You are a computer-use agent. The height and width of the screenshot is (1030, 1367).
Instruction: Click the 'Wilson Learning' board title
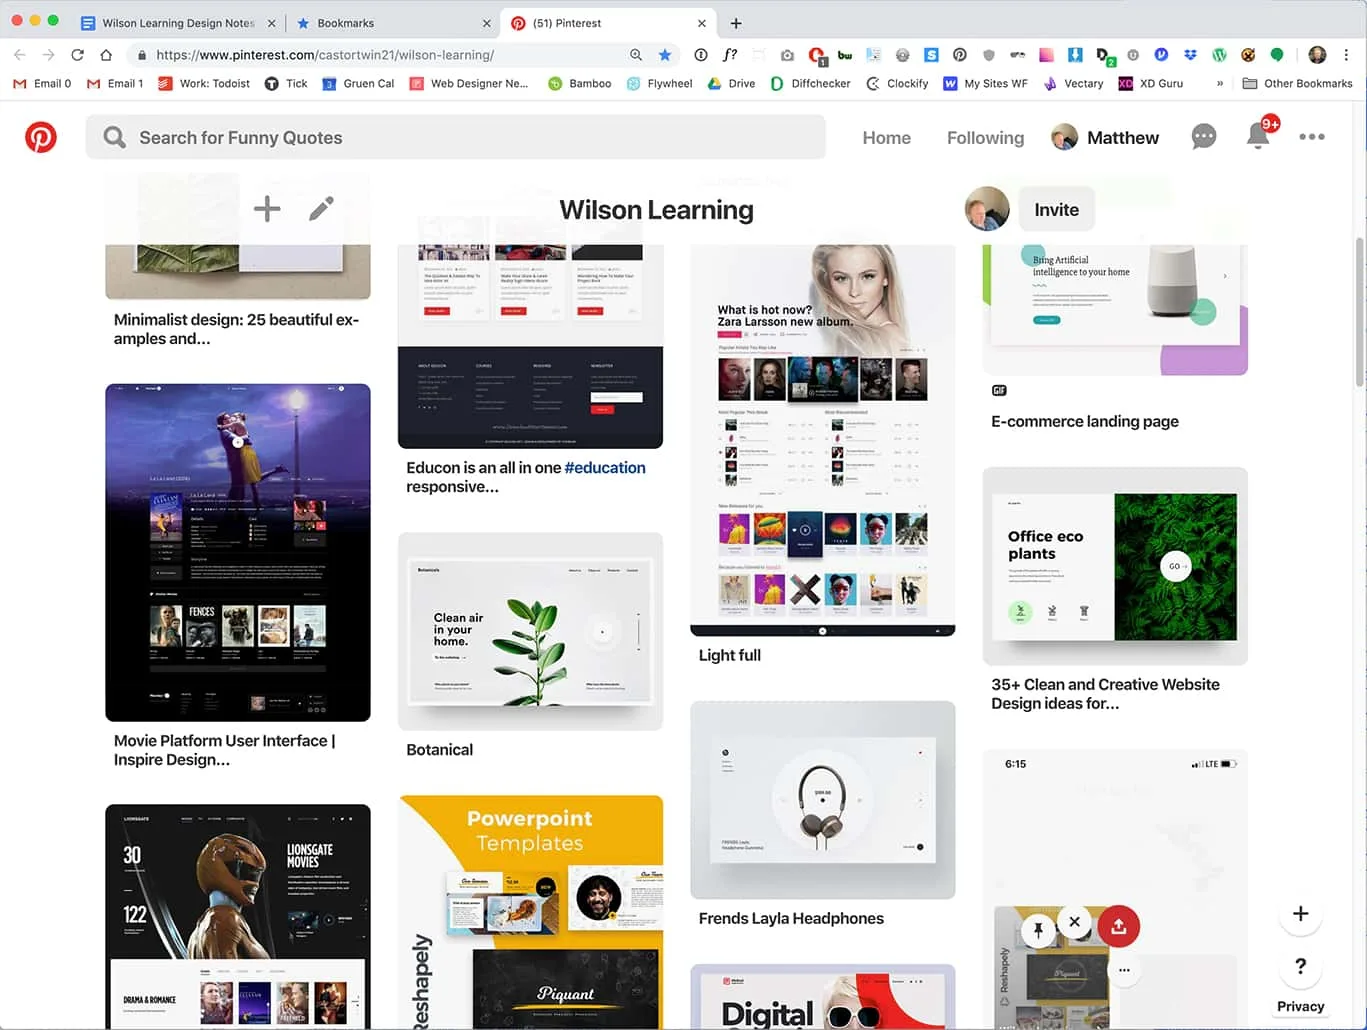[x=656, y=210]
